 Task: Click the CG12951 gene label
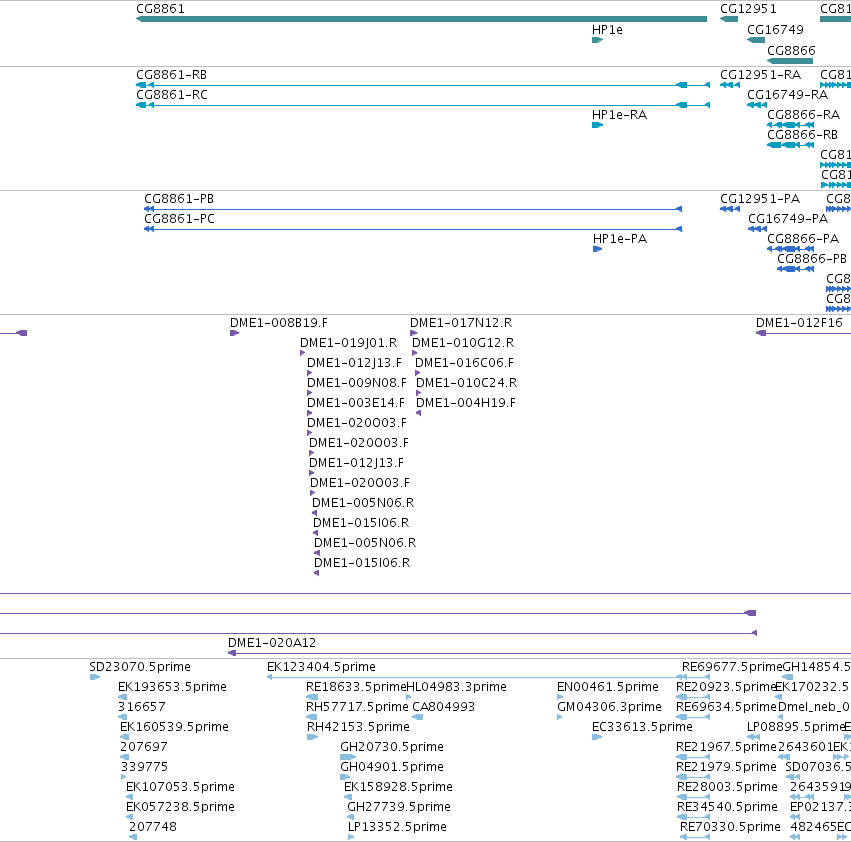748,9
